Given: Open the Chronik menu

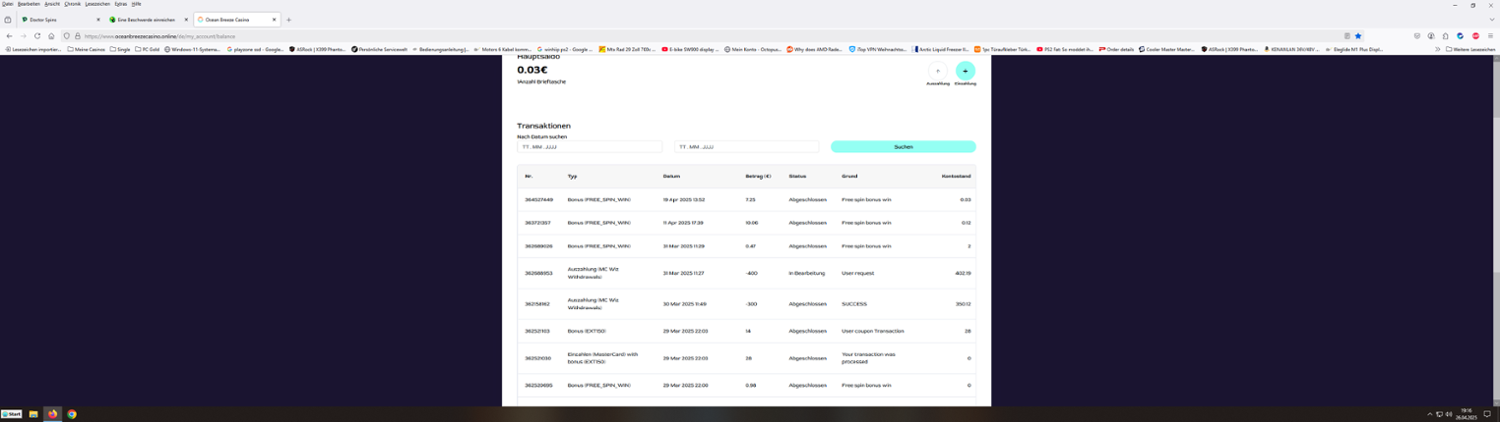Looking at the screenshot, I should click(73, 4).
